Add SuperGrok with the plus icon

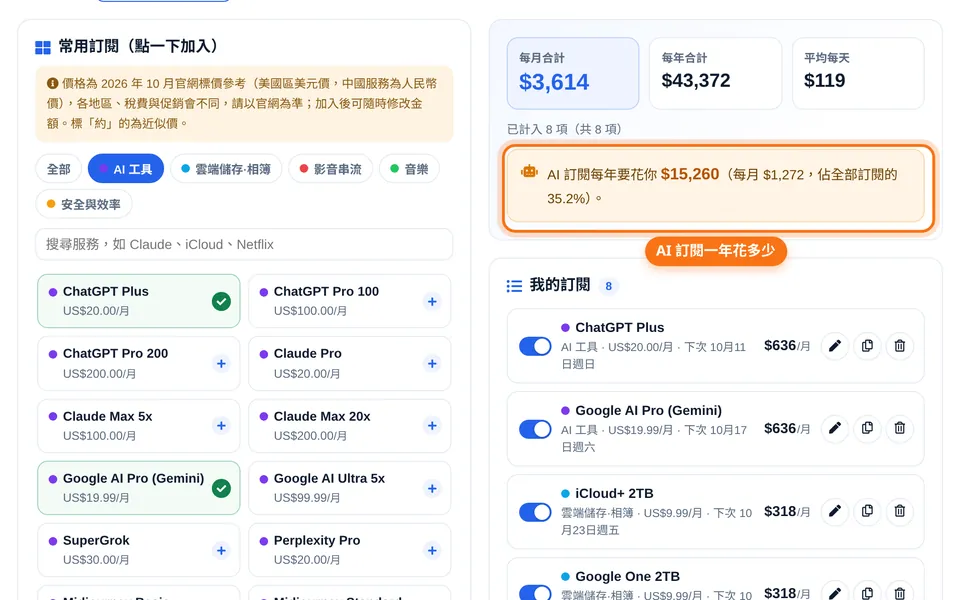pyautogui.click(x=221, y=550)
